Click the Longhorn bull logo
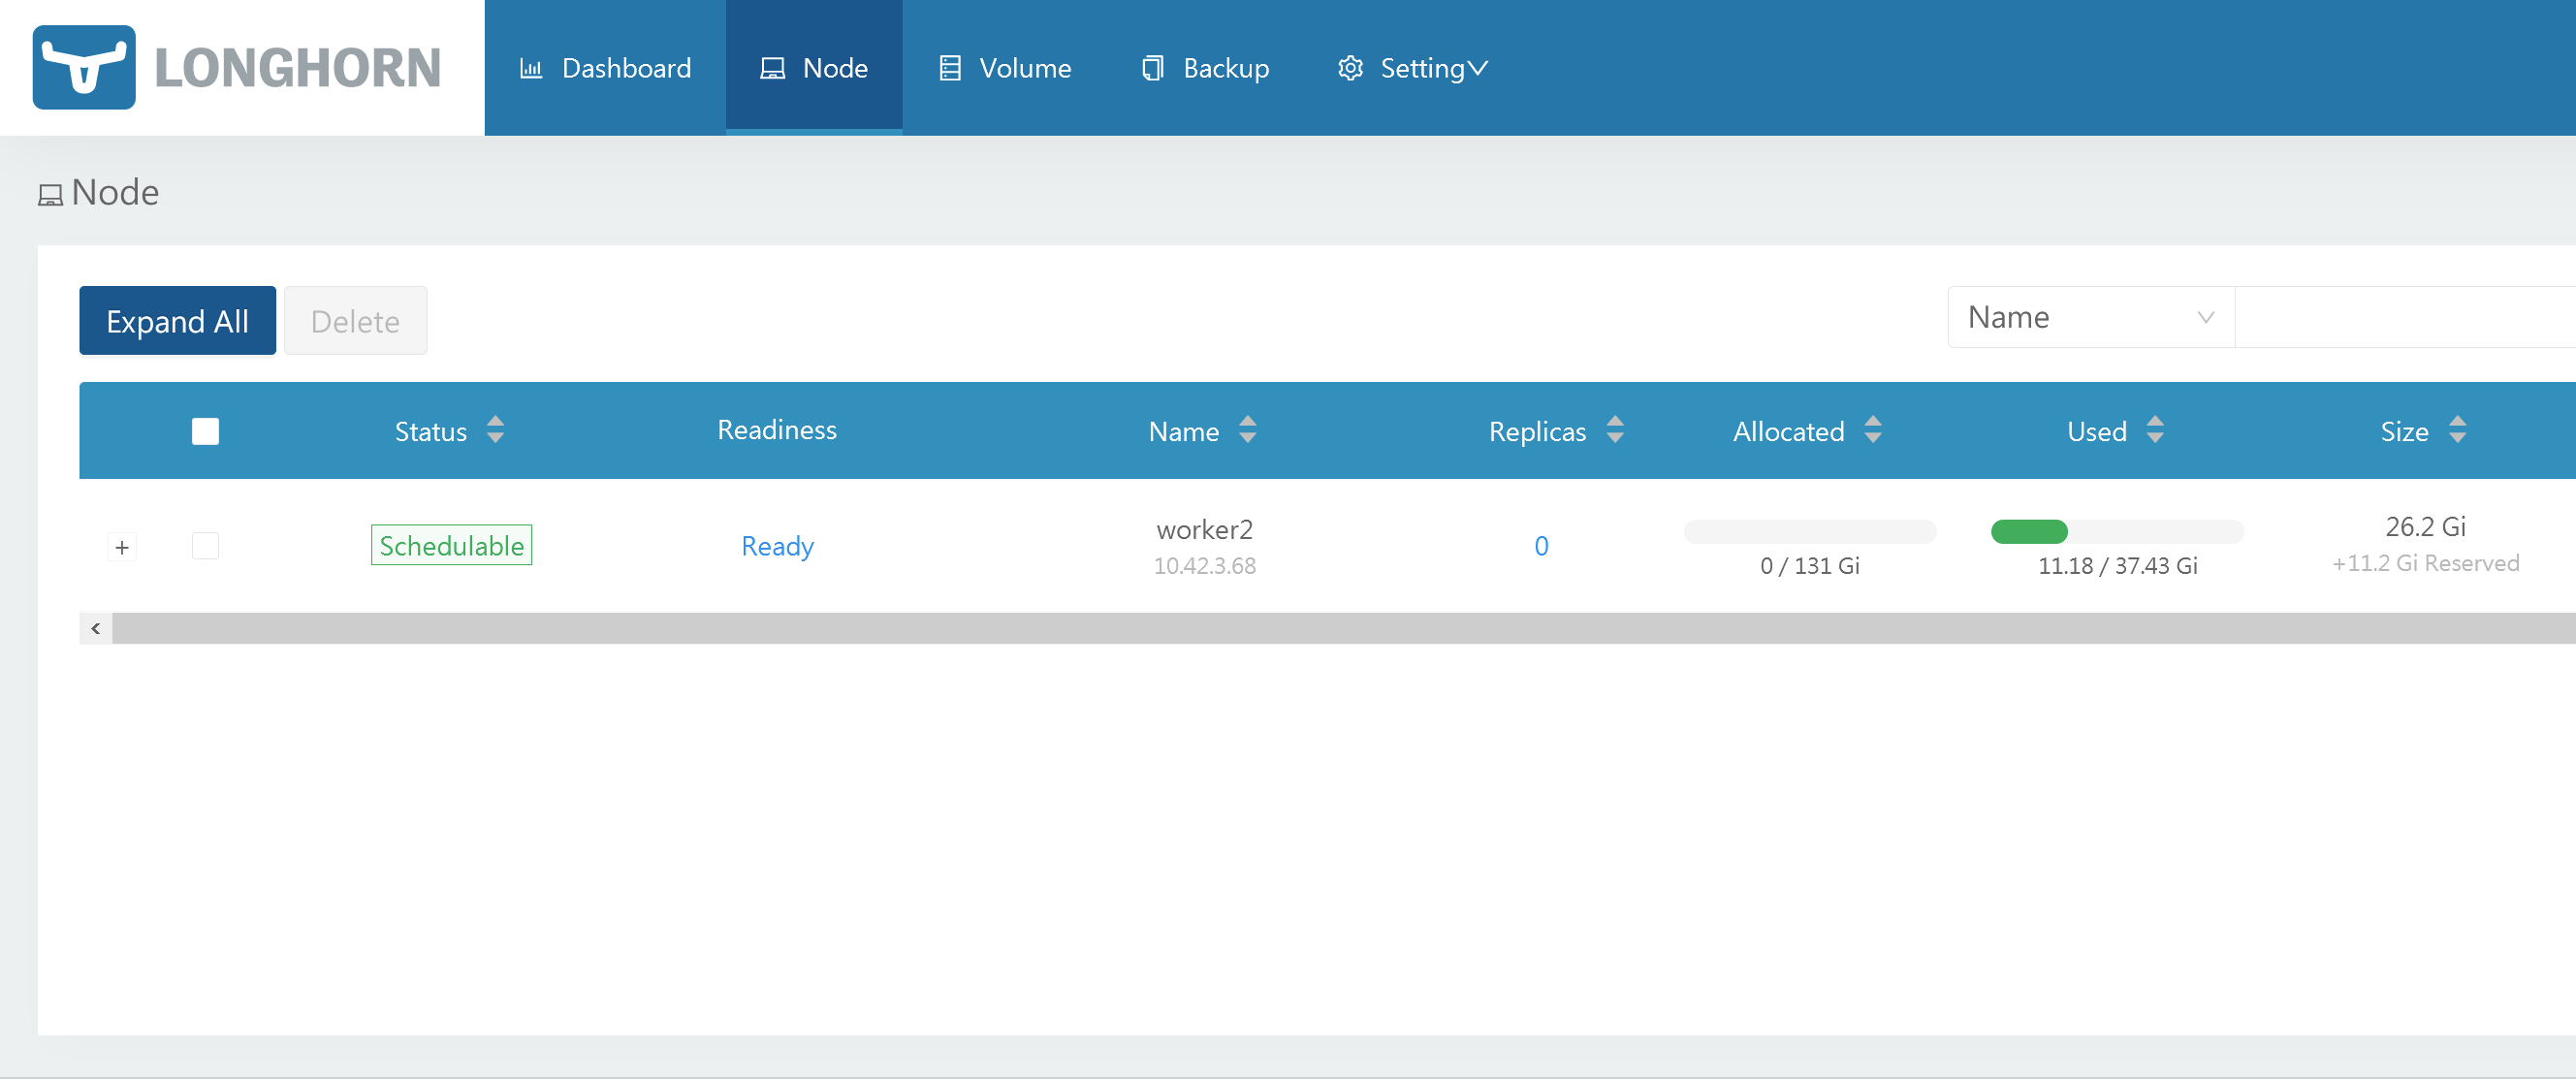 point(84,67)
